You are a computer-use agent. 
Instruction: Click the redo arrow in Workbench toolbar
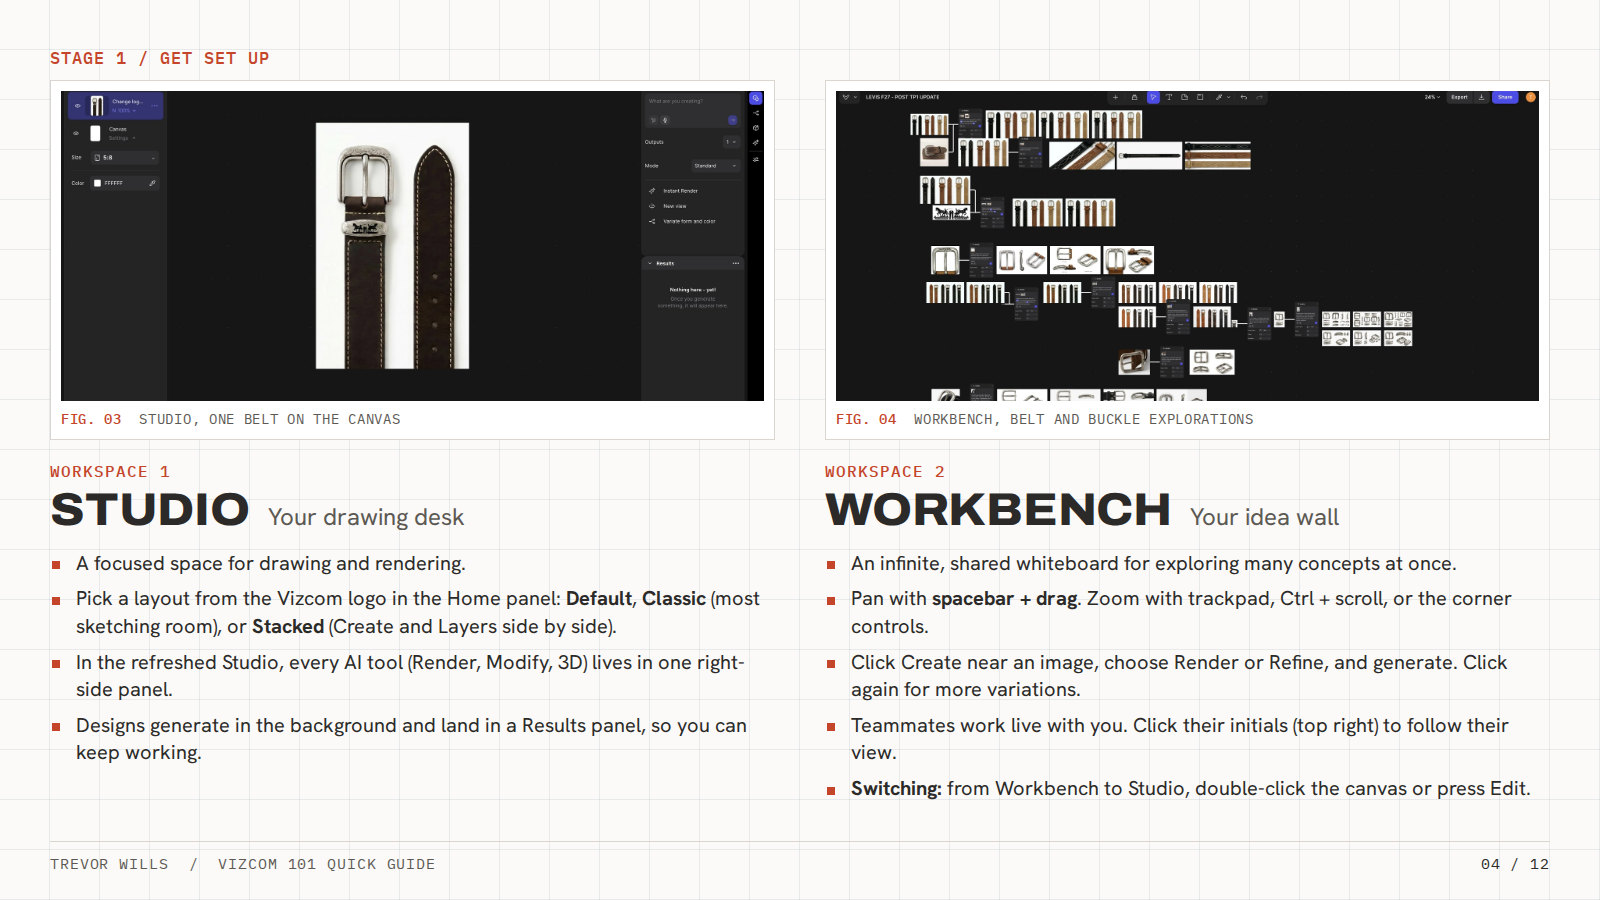pos(1260,97)
